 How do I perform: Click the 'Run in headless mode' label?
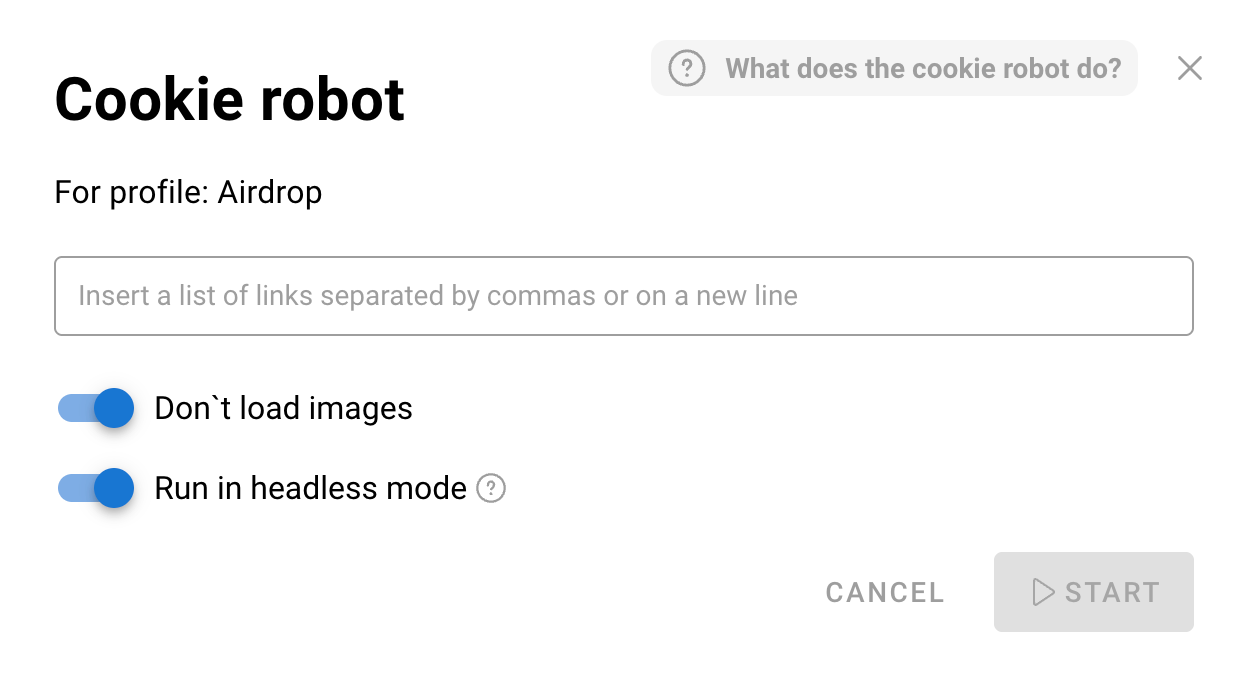310,488
